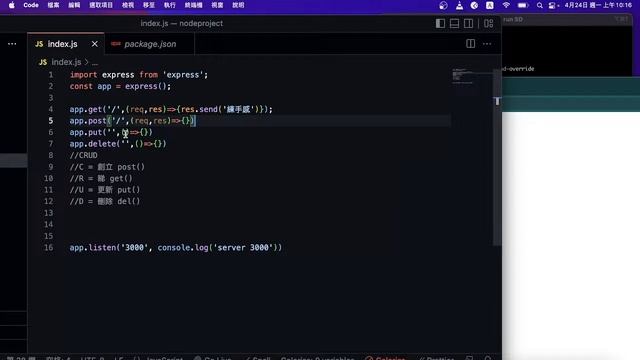
Task: Toggle the secondary side bar layout icon
Action: (469, 24)
